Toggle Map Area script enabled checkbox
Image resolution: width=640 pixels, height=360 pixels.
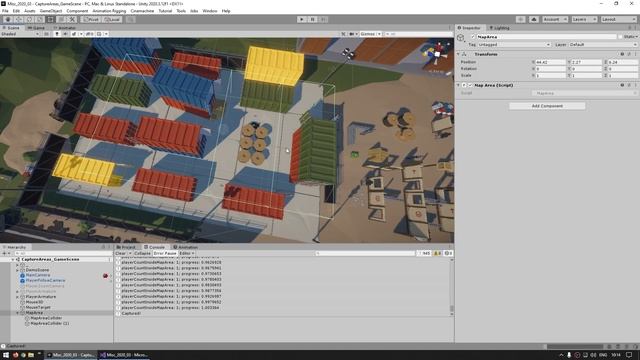(x=470, y=85)
